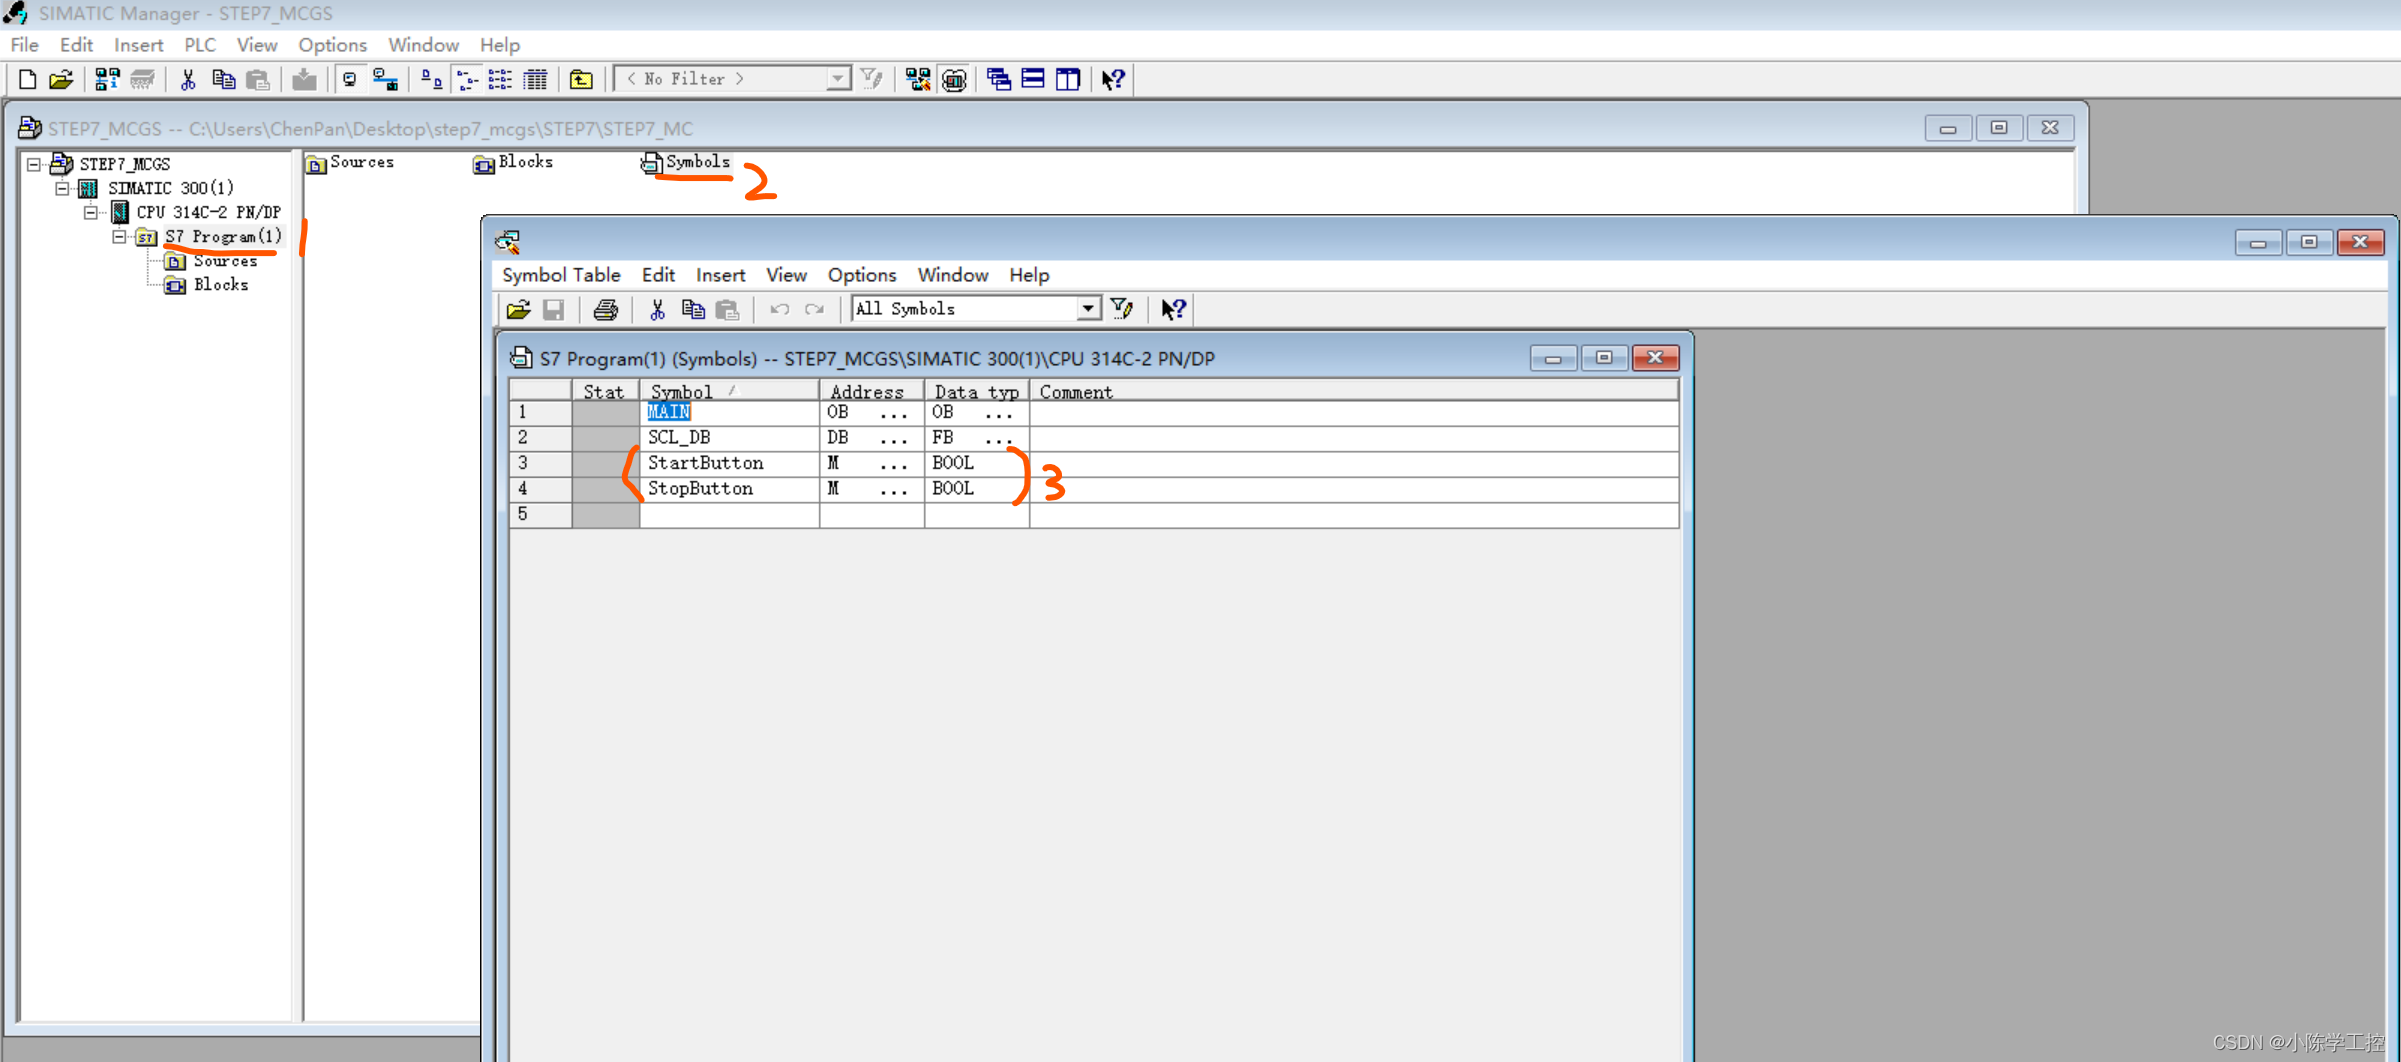
Task: Click context Help icon in SIMATIC Manager toolbar
Action: pos(1113,79)
